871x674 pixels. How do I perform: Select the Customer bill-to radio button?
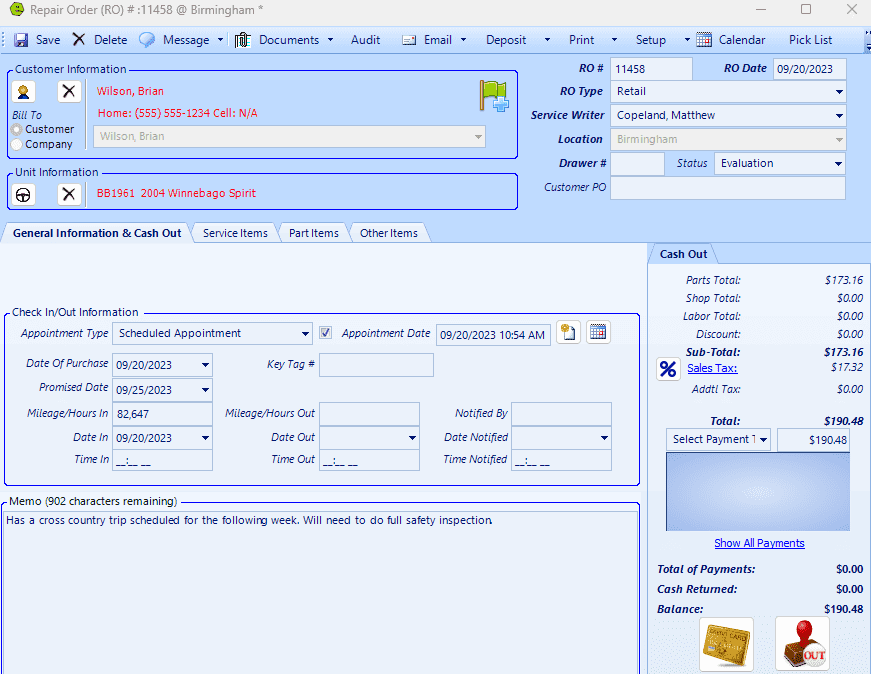tap(17, 129)
